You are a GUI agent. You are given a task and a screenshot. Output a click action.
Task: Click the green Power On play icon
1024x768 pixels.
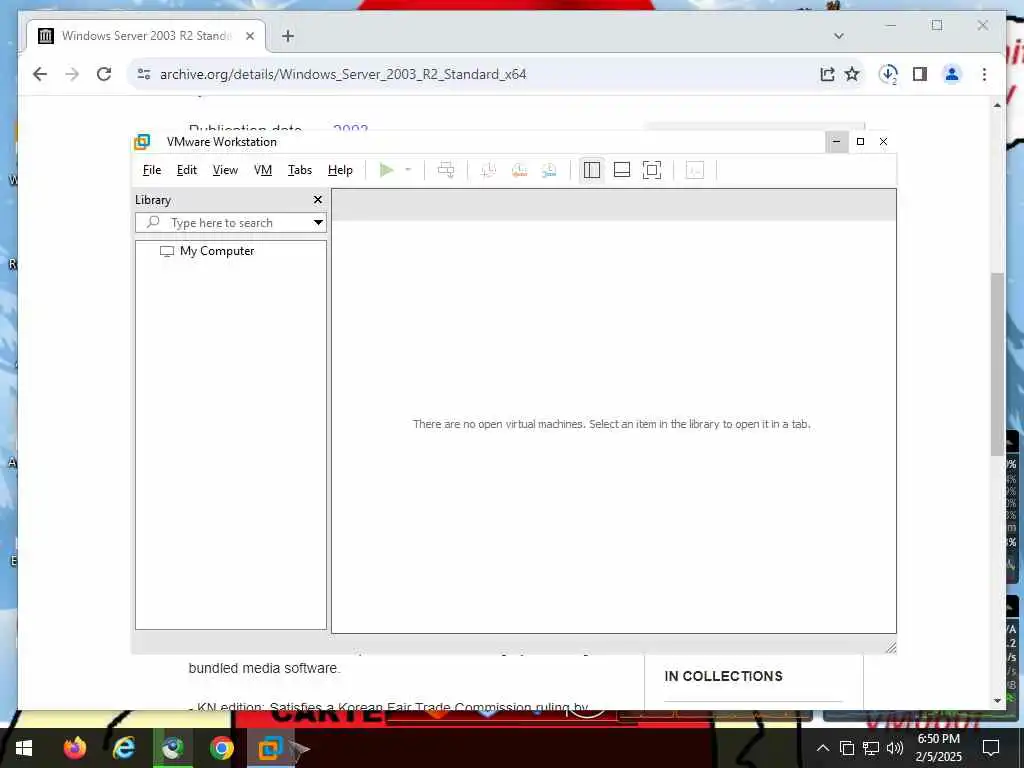point(387,170)
